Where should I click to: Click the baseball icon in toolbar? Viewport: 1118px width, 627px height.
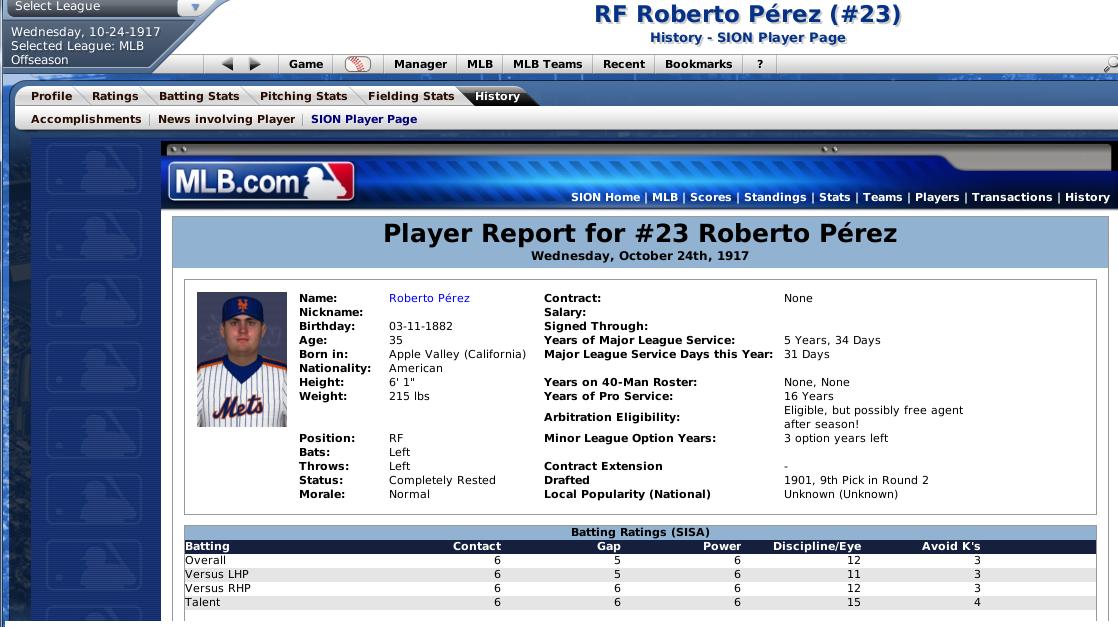click(357, 64)
